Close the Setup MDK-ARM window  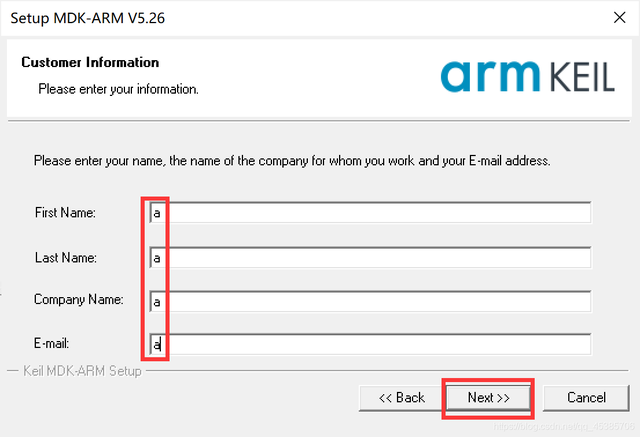(620, 18)
